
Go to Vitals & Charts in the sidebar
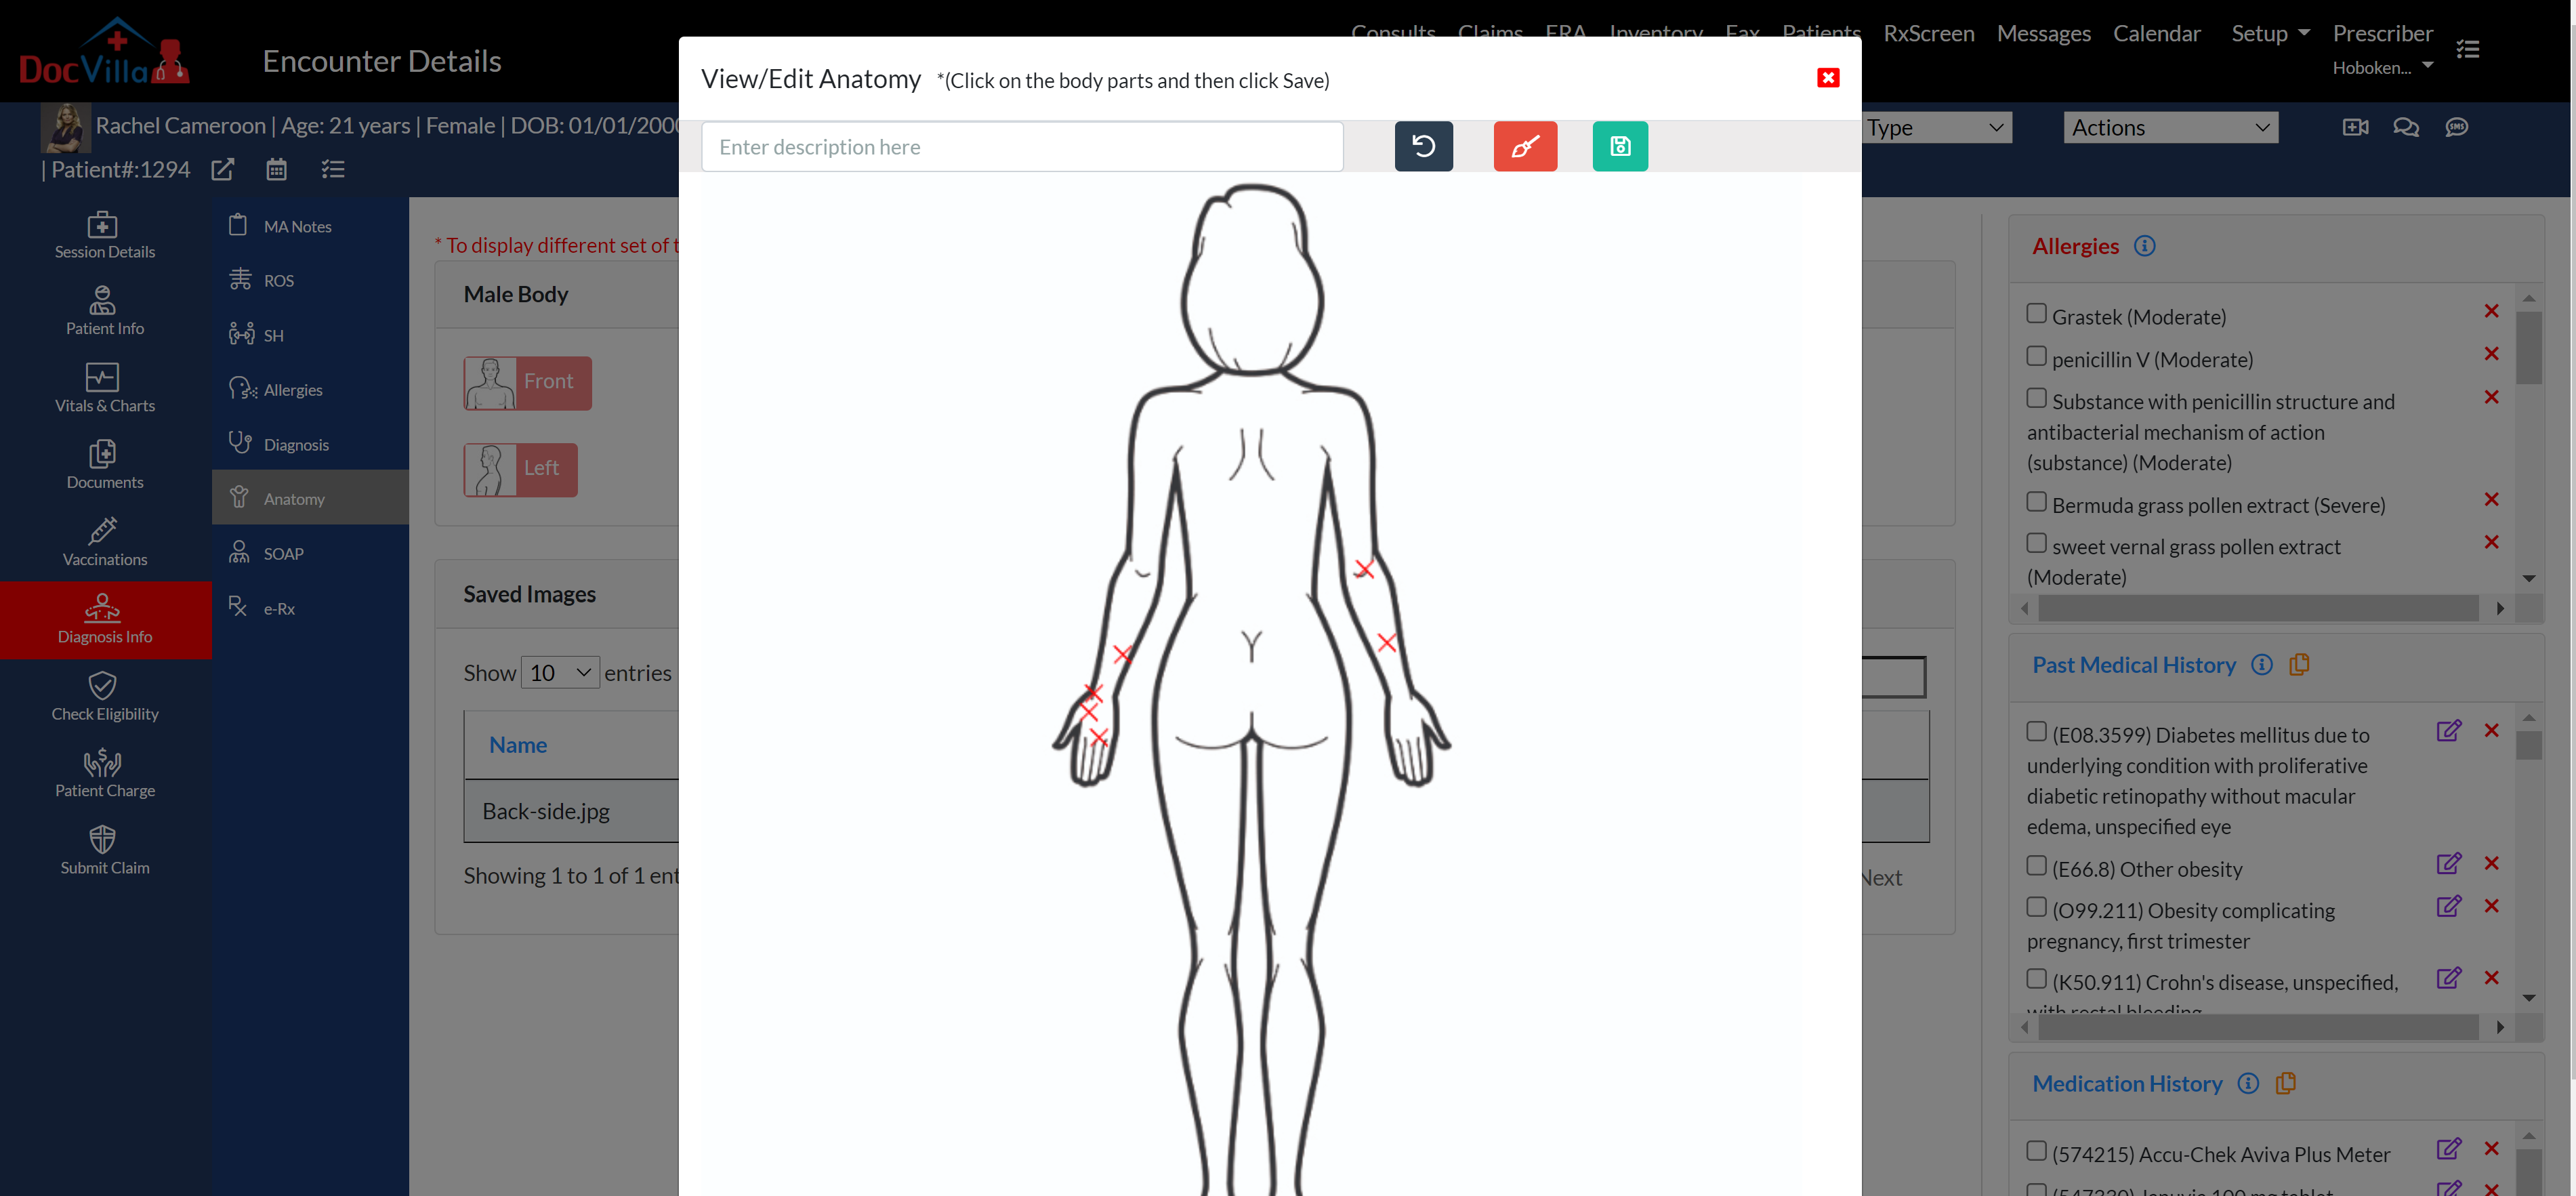(104, 388)
